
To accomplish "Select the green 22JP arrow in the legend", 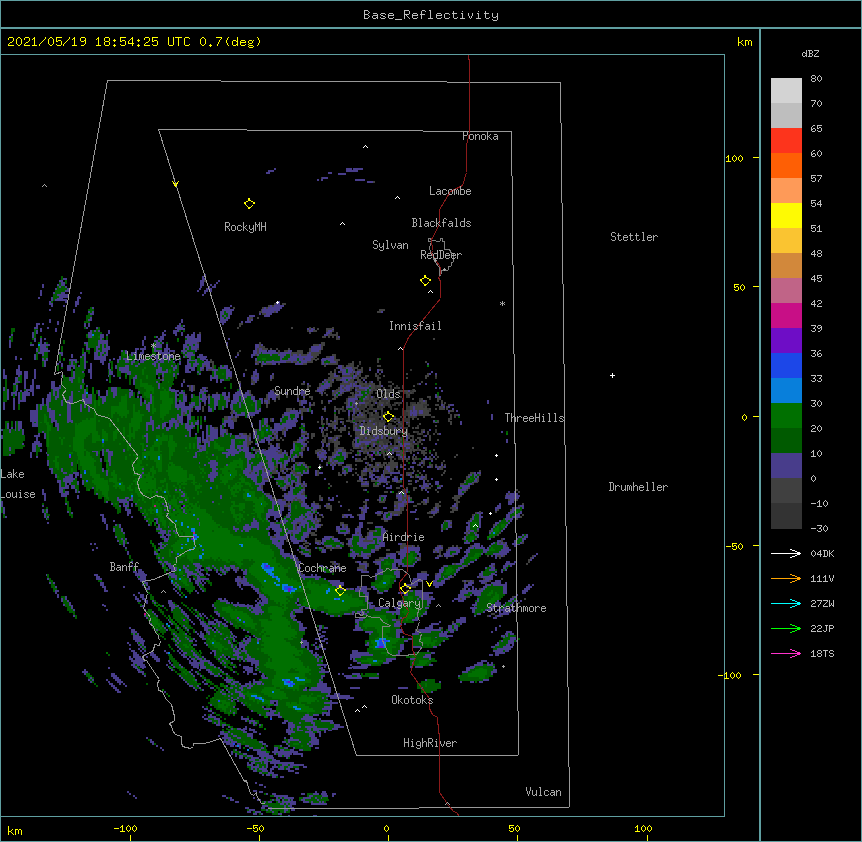I will (x=786, y=628).
